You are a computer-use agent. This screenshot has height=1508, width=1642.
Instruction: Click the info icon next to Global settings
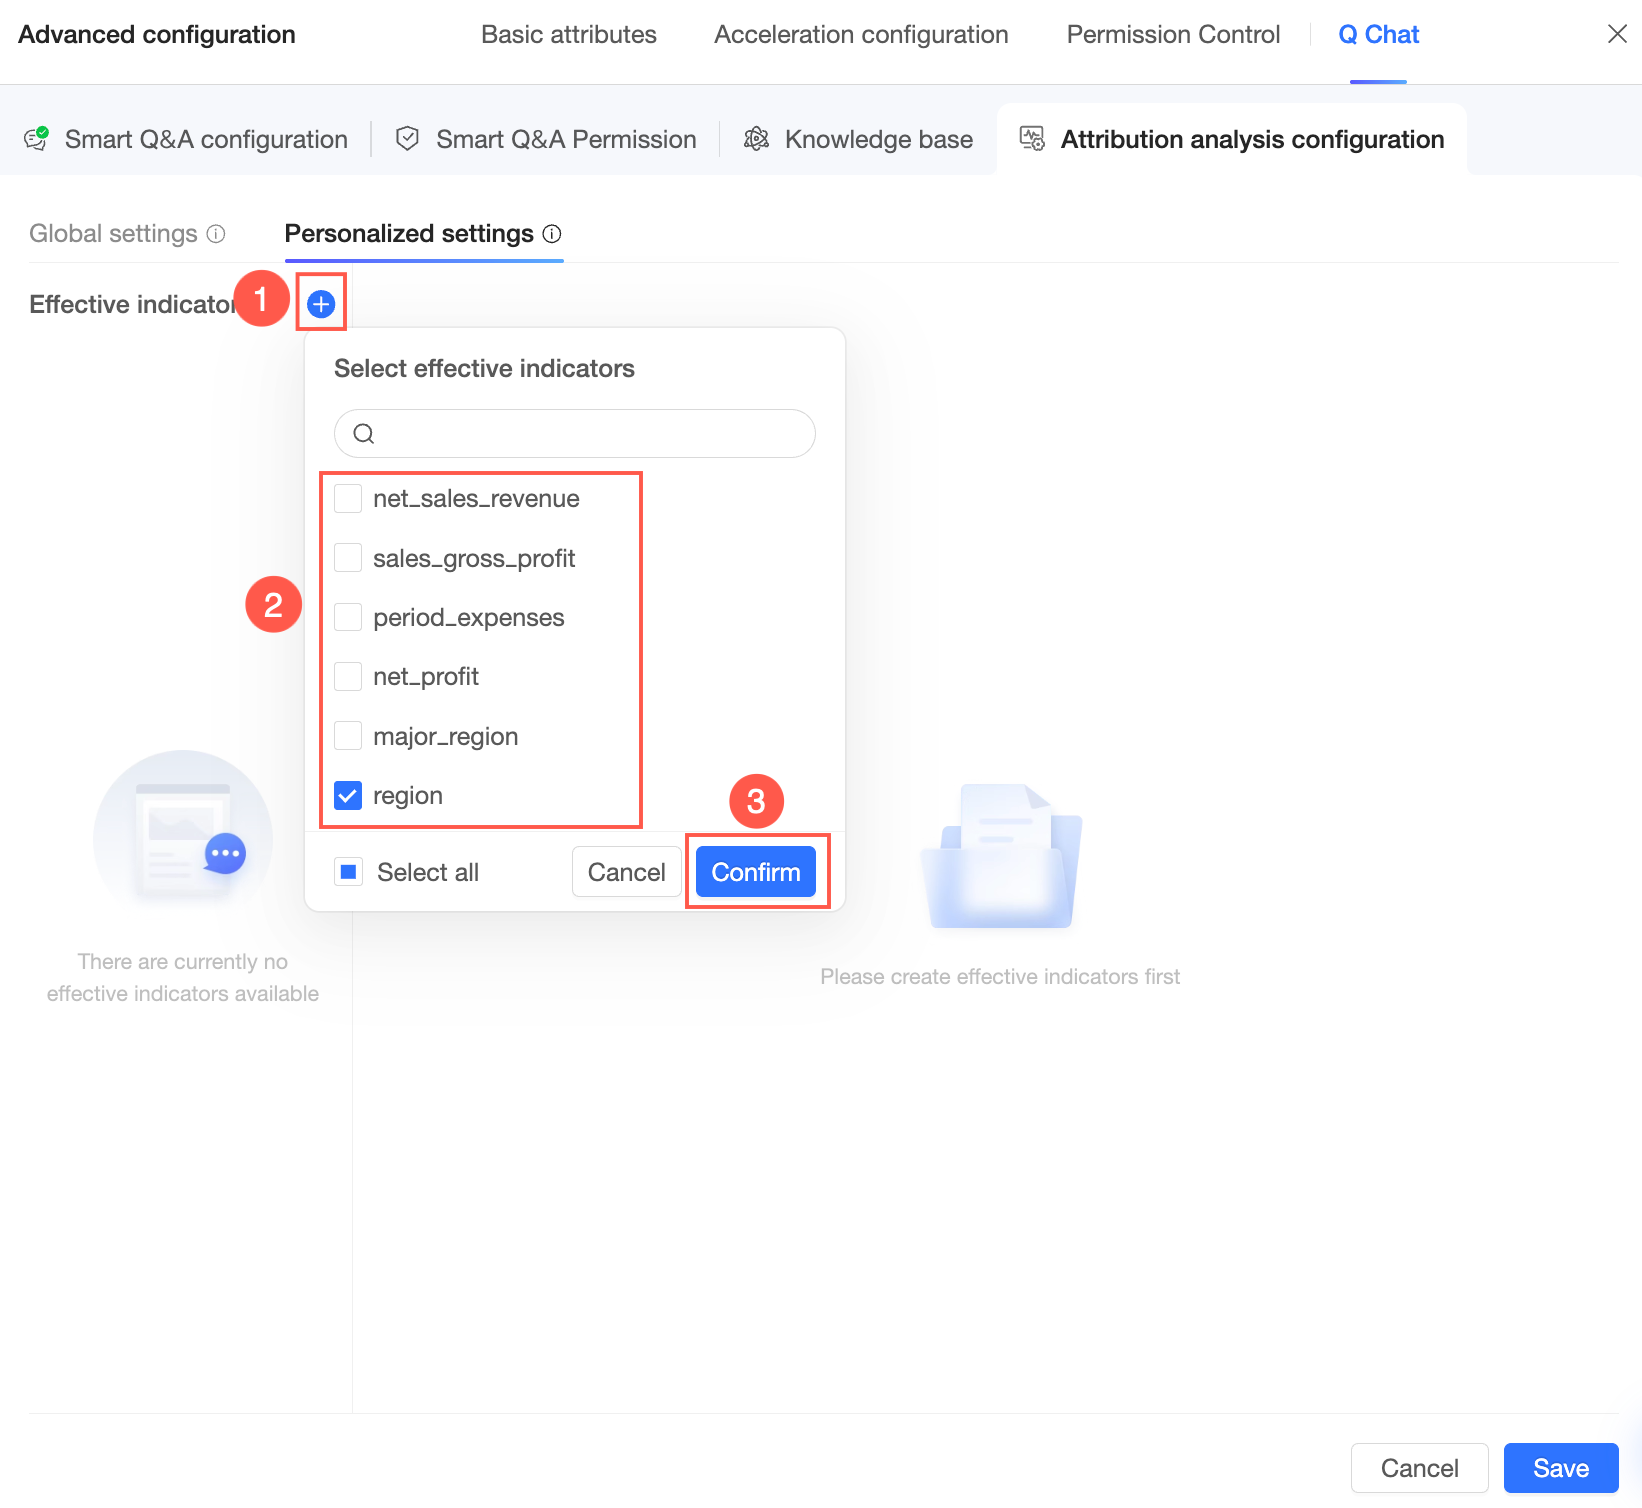216,234
